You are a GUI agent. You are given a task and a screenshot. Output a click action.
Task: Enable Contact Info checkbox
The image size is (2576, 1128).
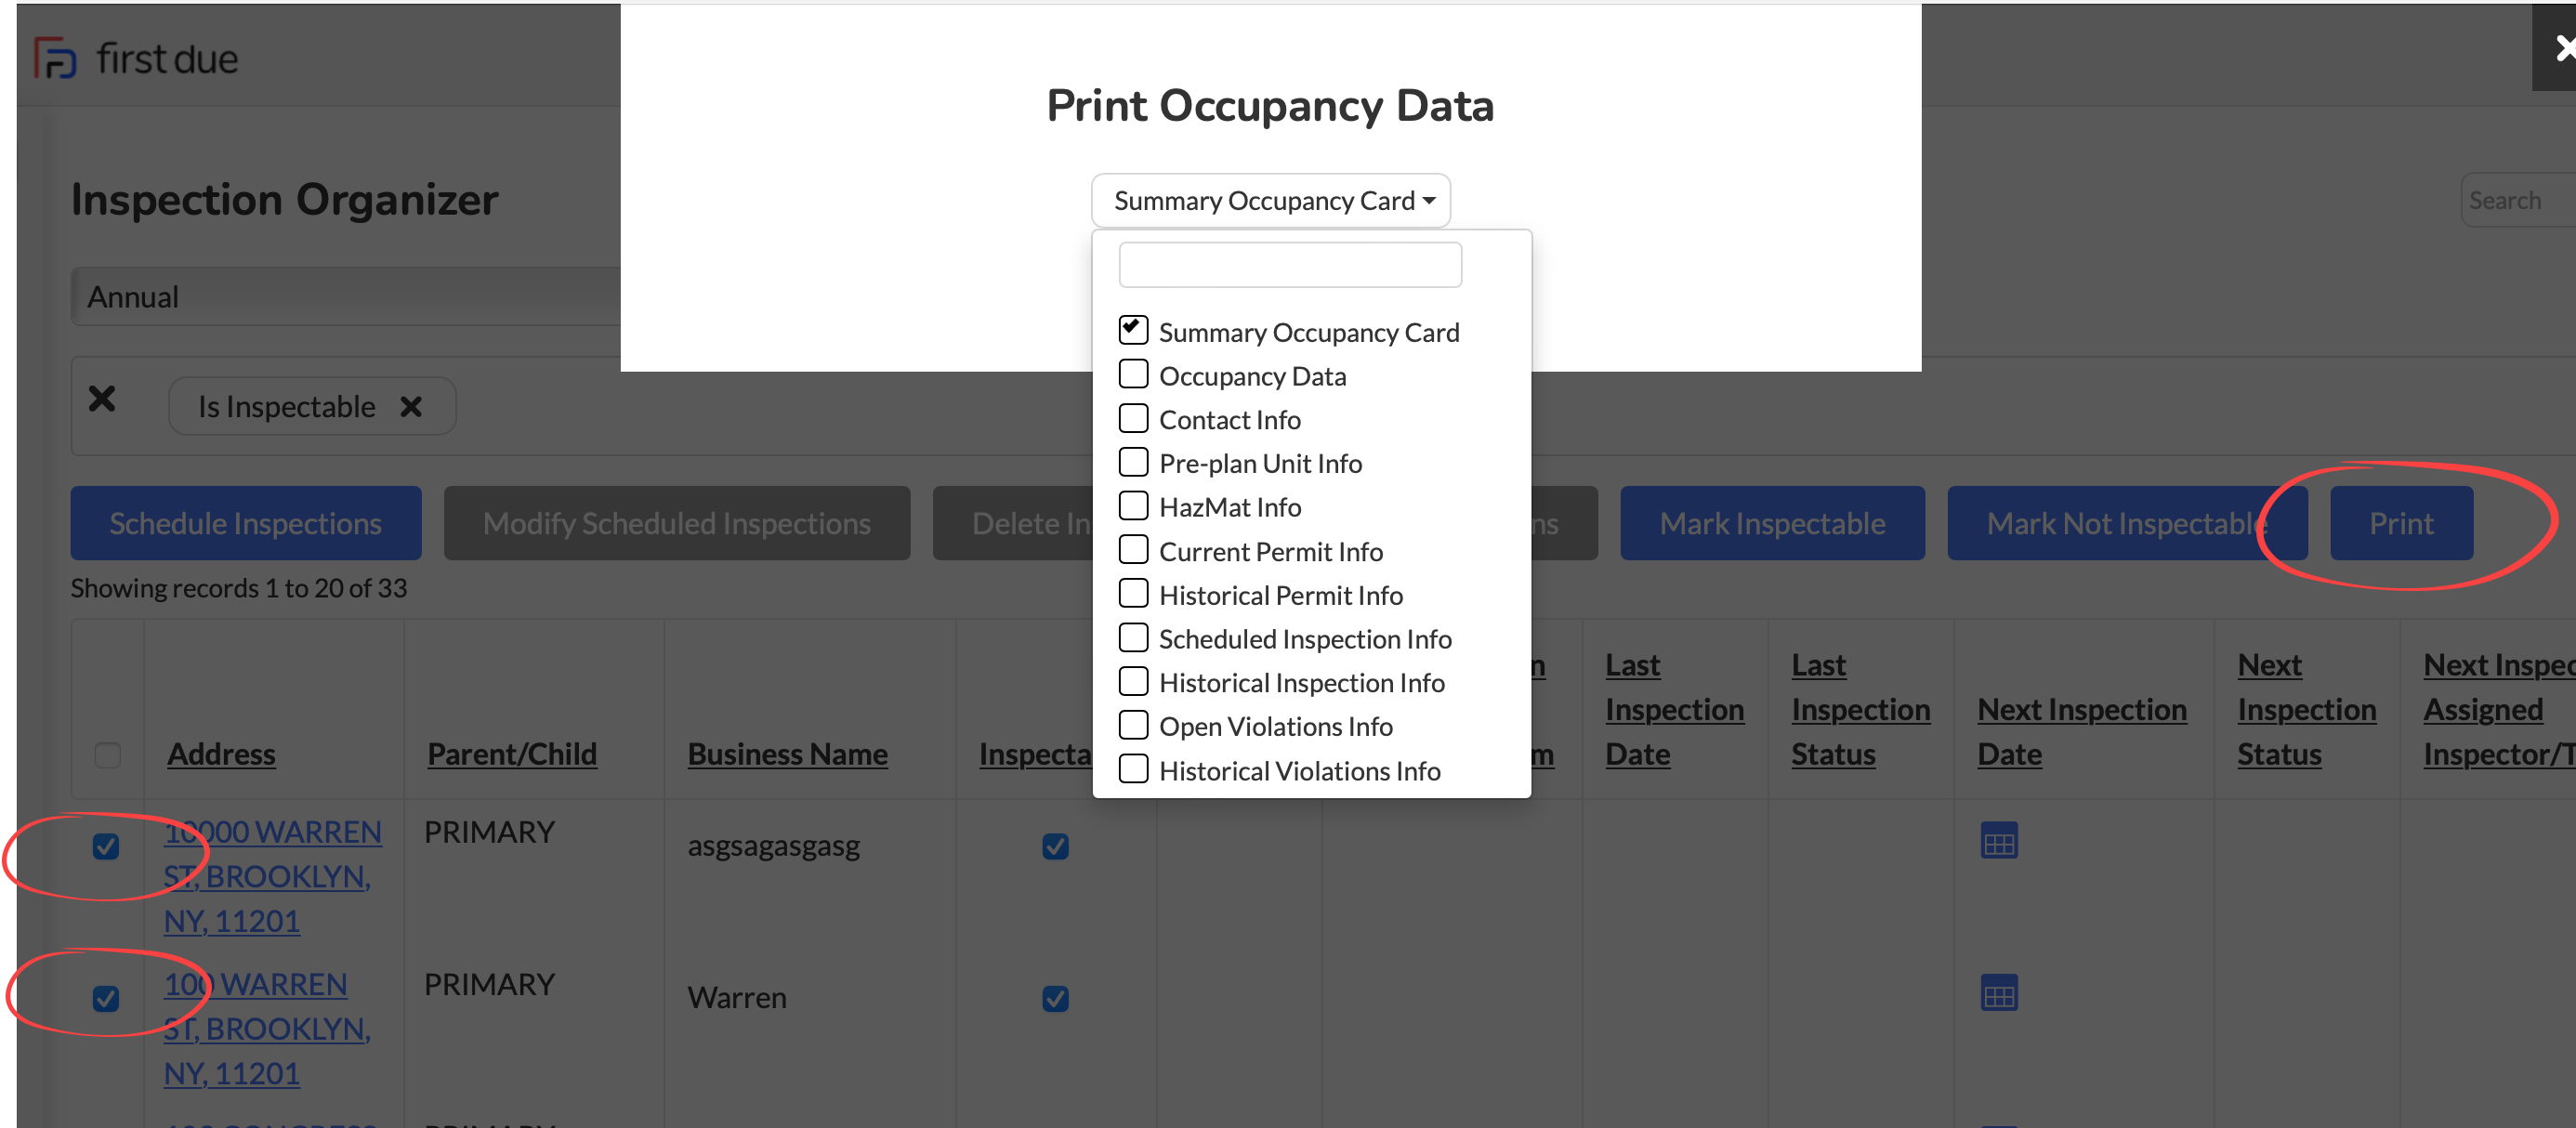point(1133,418)
